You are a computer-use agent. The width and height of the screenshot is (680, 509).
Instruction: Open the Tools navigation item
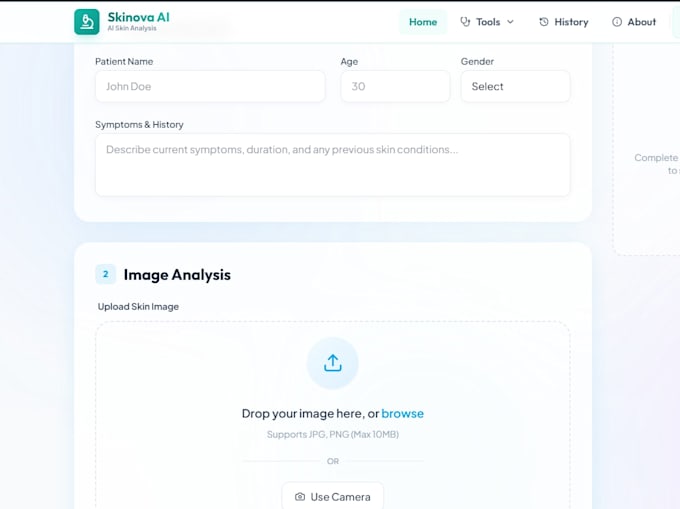pyautogui.click(x=487, y=22)
